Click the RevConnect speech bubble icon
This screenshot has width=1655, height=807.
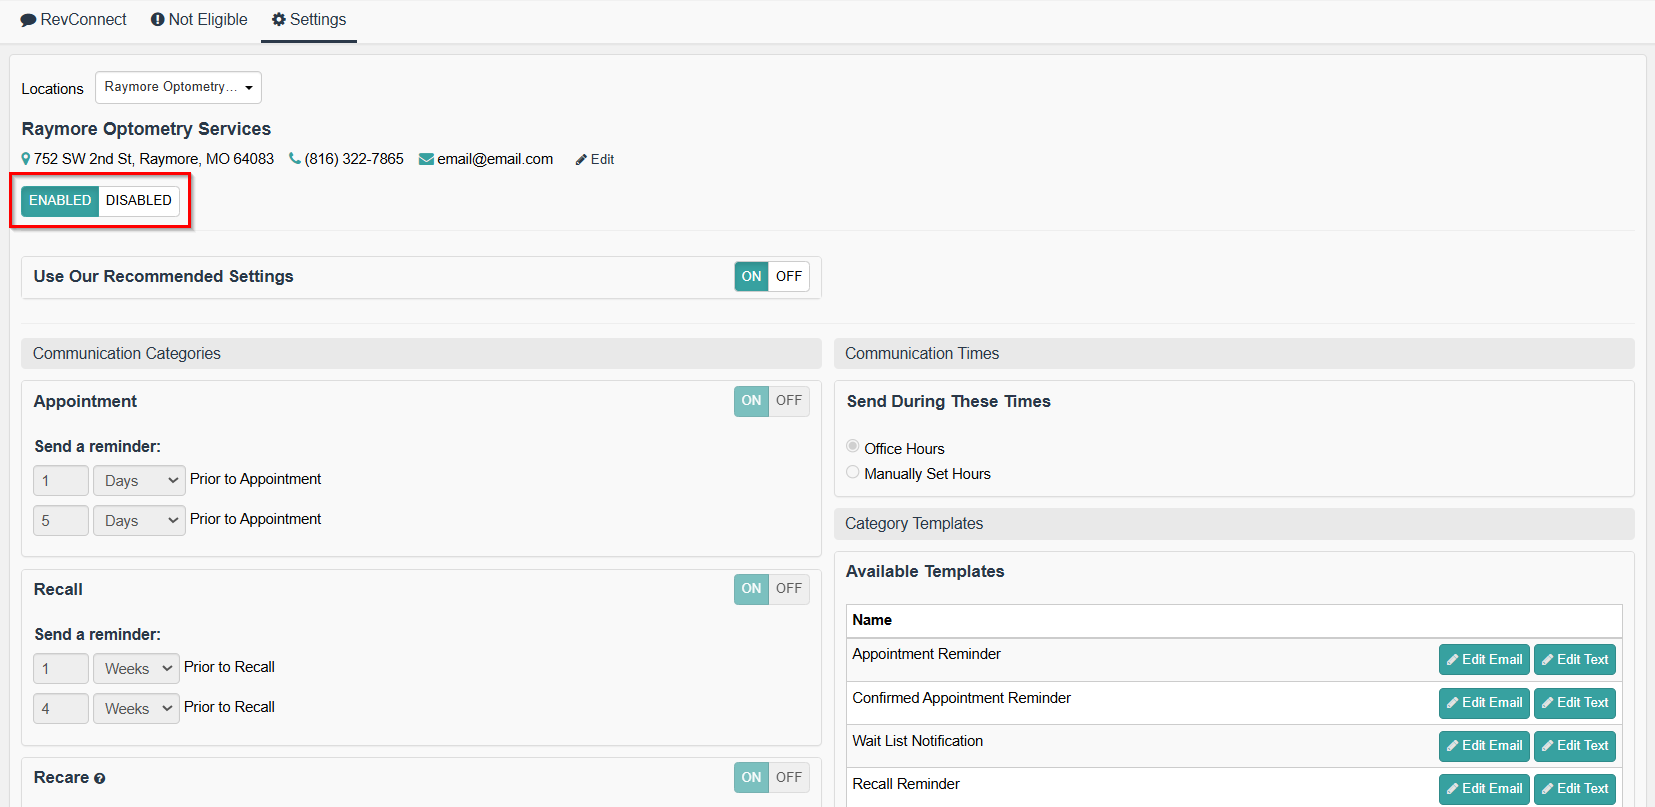28,20
